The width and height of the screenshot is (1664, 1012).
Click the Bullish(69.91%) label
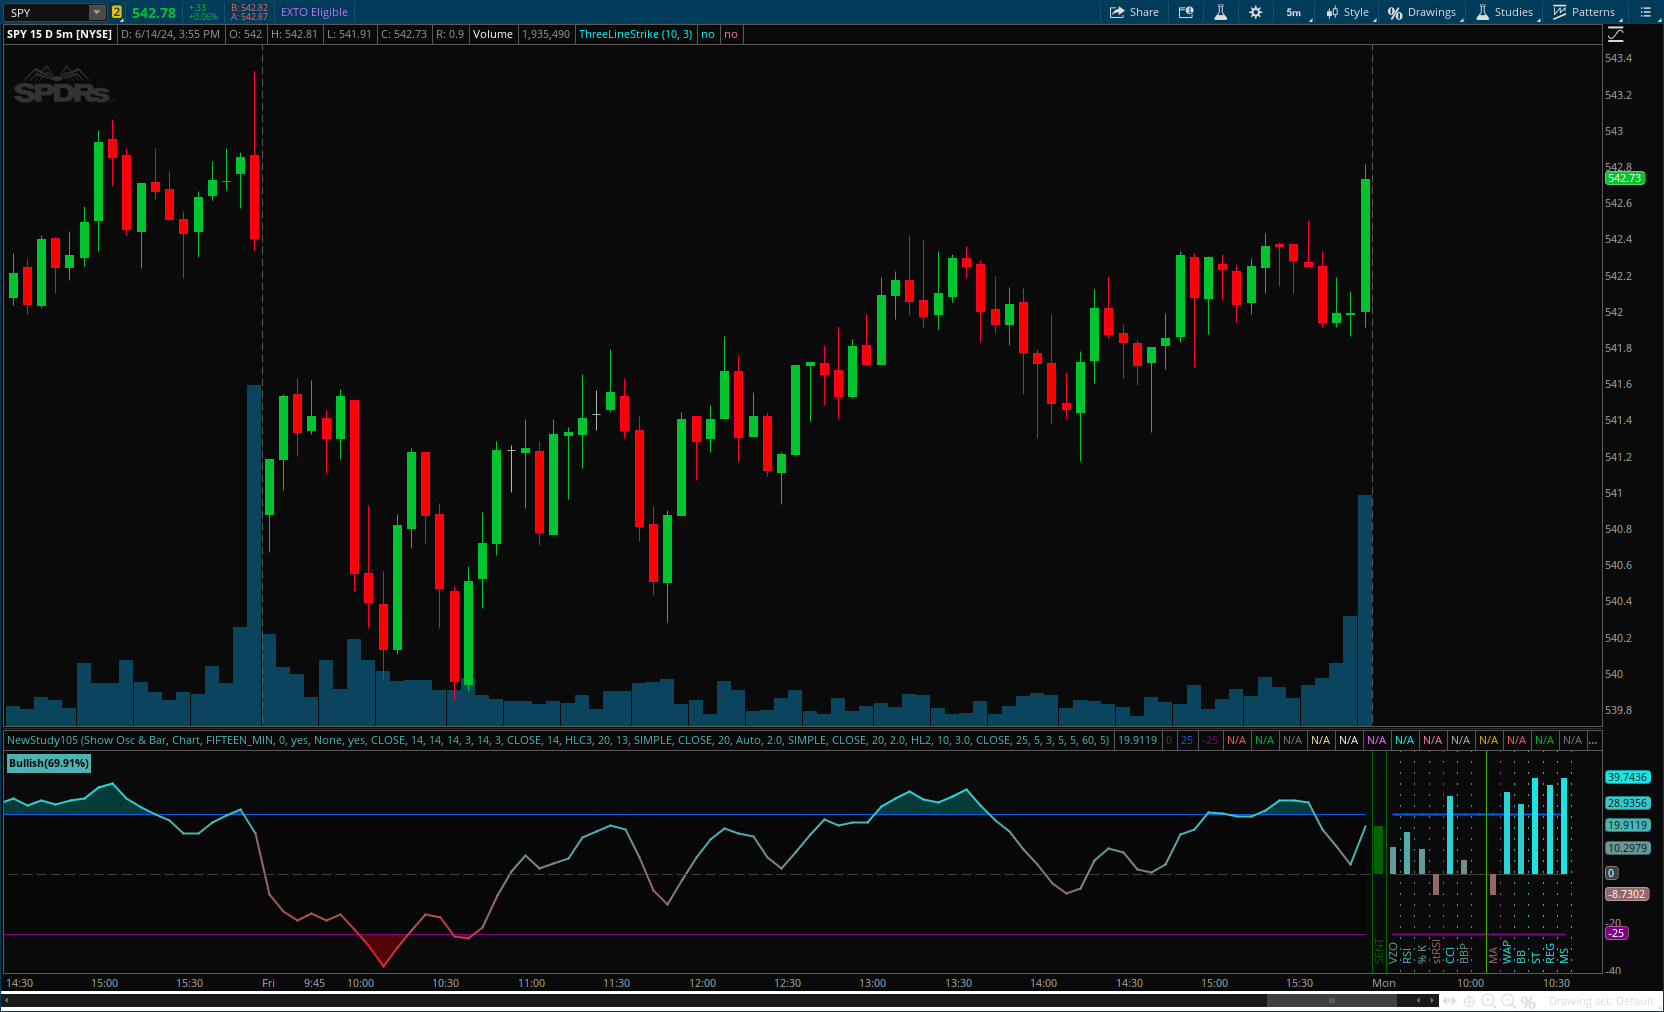pos(48,763)
